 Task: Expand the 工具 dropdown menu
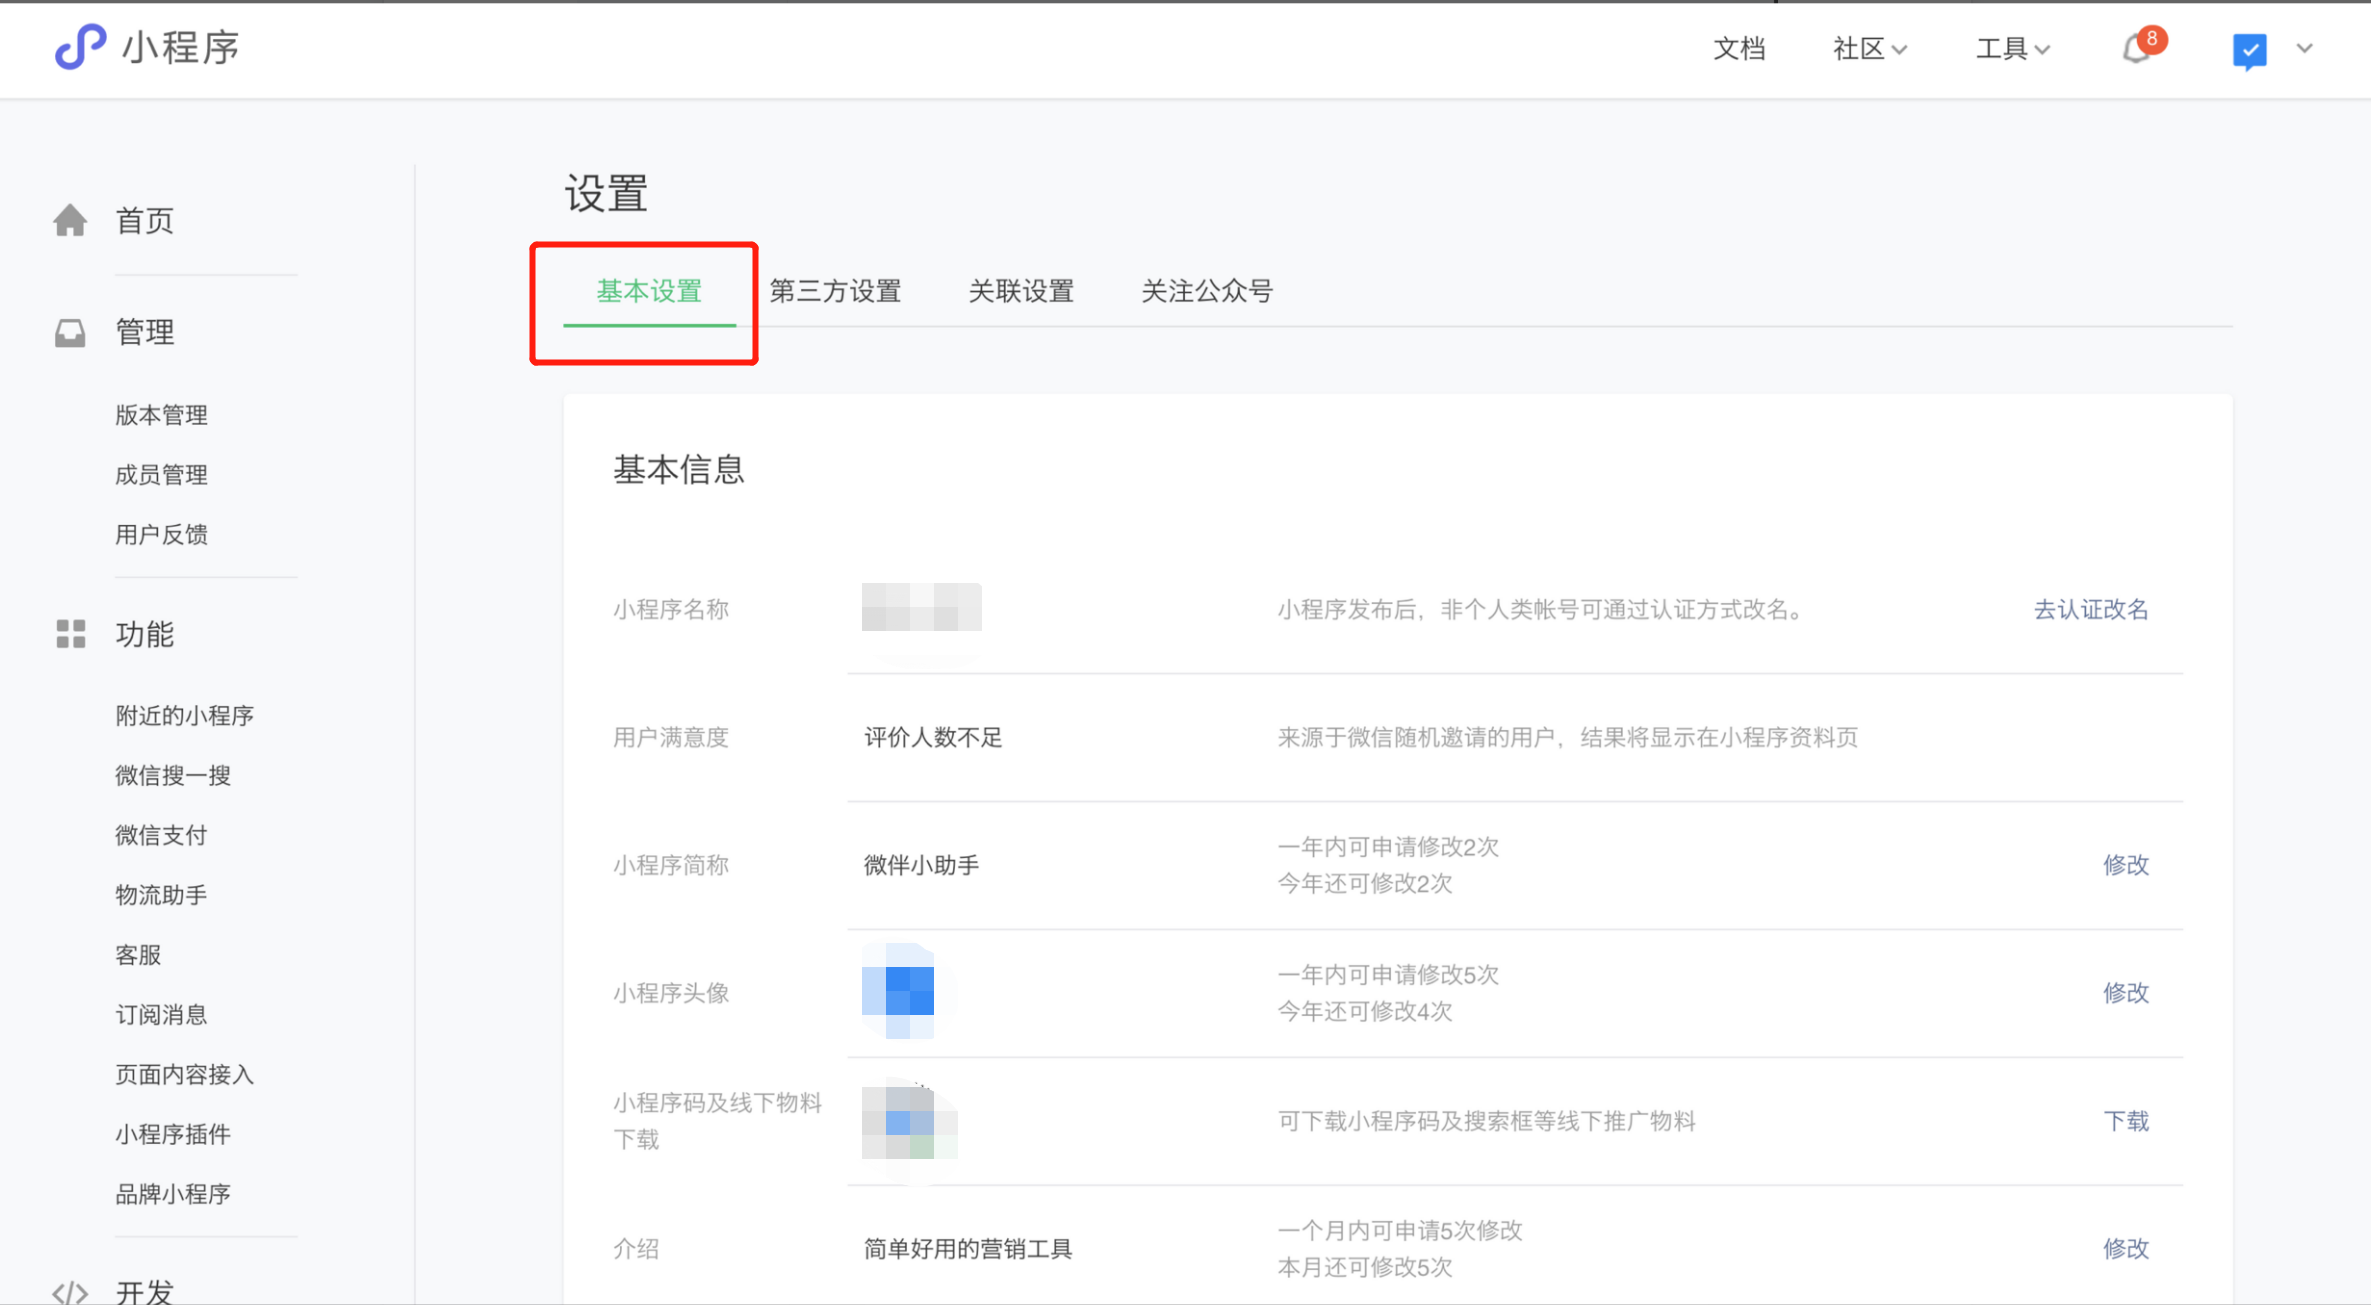[x=2011, y=49]
